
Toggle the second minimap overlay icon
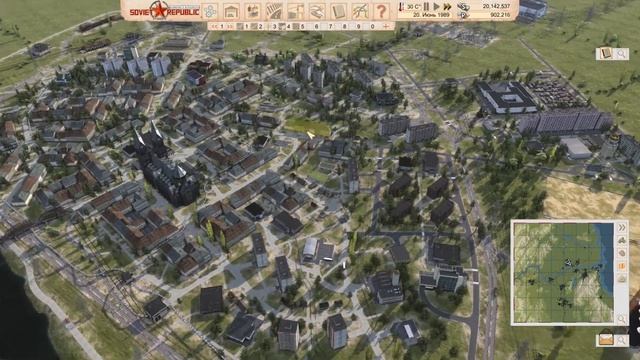point(621,253)
